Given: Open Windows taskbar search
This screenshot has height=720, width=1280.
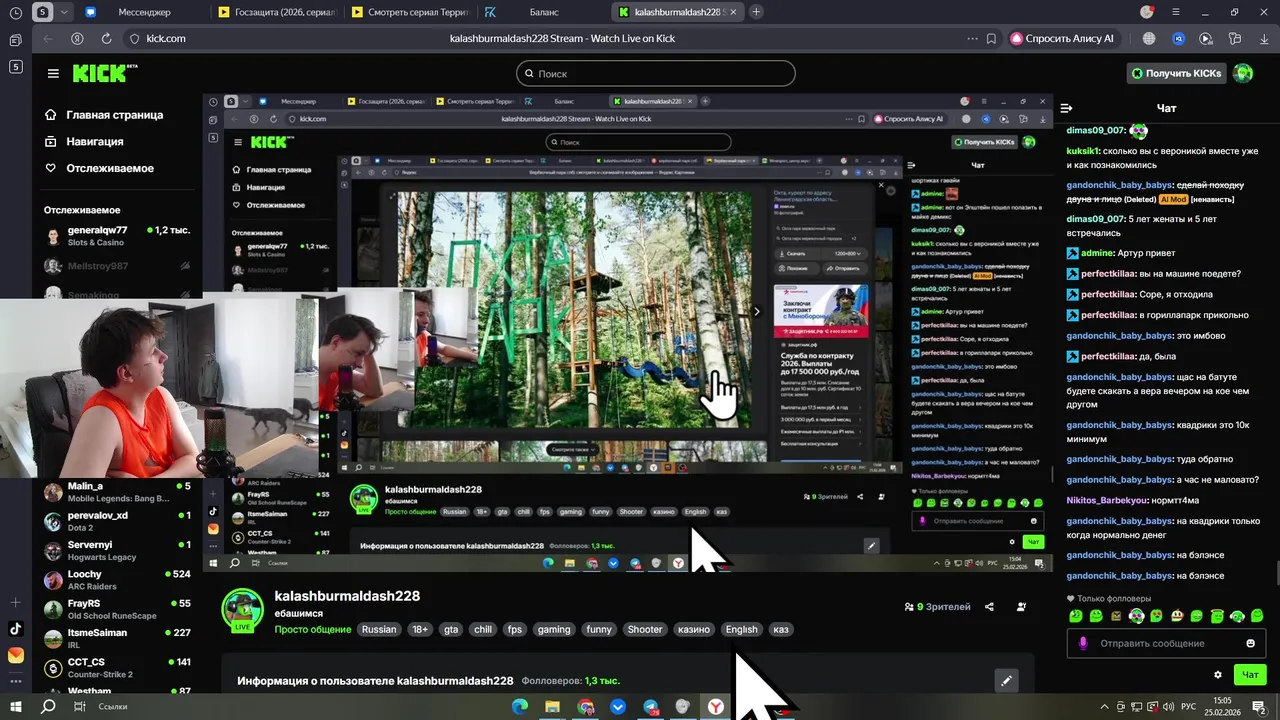Looking at the screenshot, I should coord(48,707).
